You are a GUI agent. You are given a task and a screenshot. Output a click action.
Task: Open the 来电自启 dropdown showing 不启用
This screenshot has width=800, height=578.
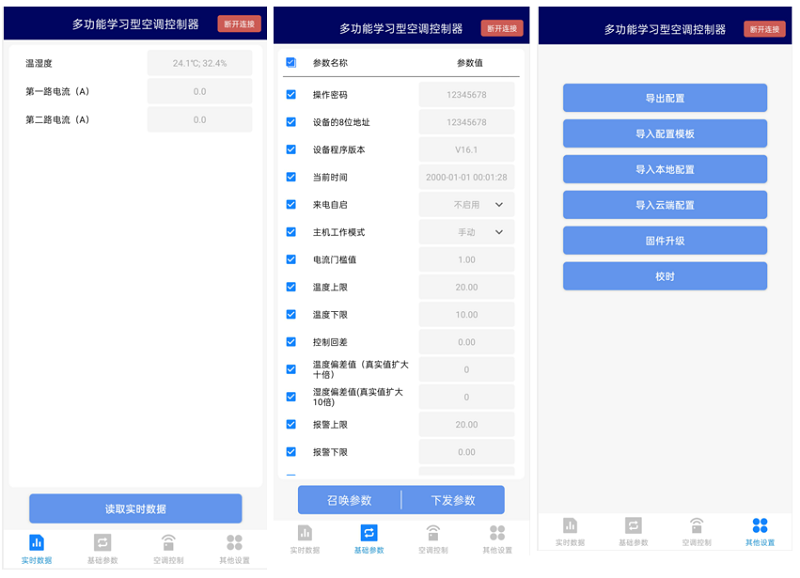(x=467, y=205)
